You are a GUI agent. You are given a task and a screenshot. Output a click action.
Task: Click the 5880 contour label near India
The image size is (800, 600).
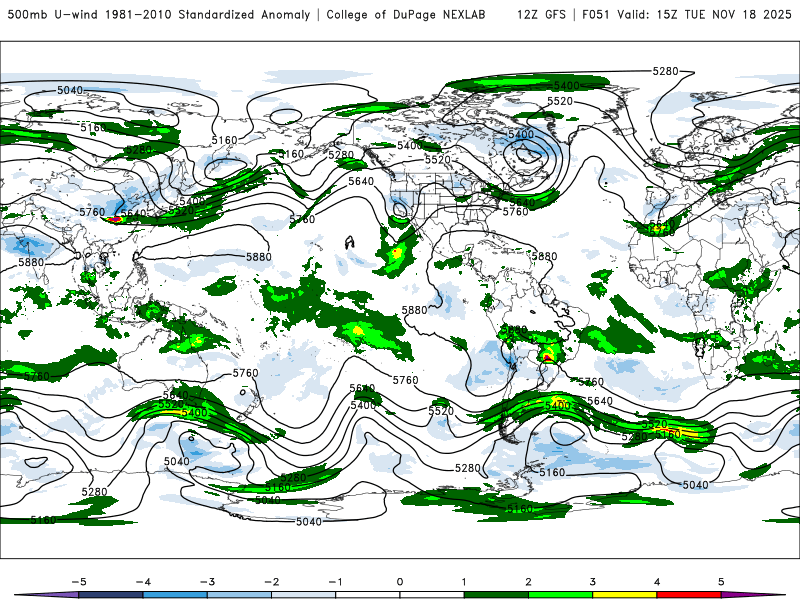click(x=31, y=262)
